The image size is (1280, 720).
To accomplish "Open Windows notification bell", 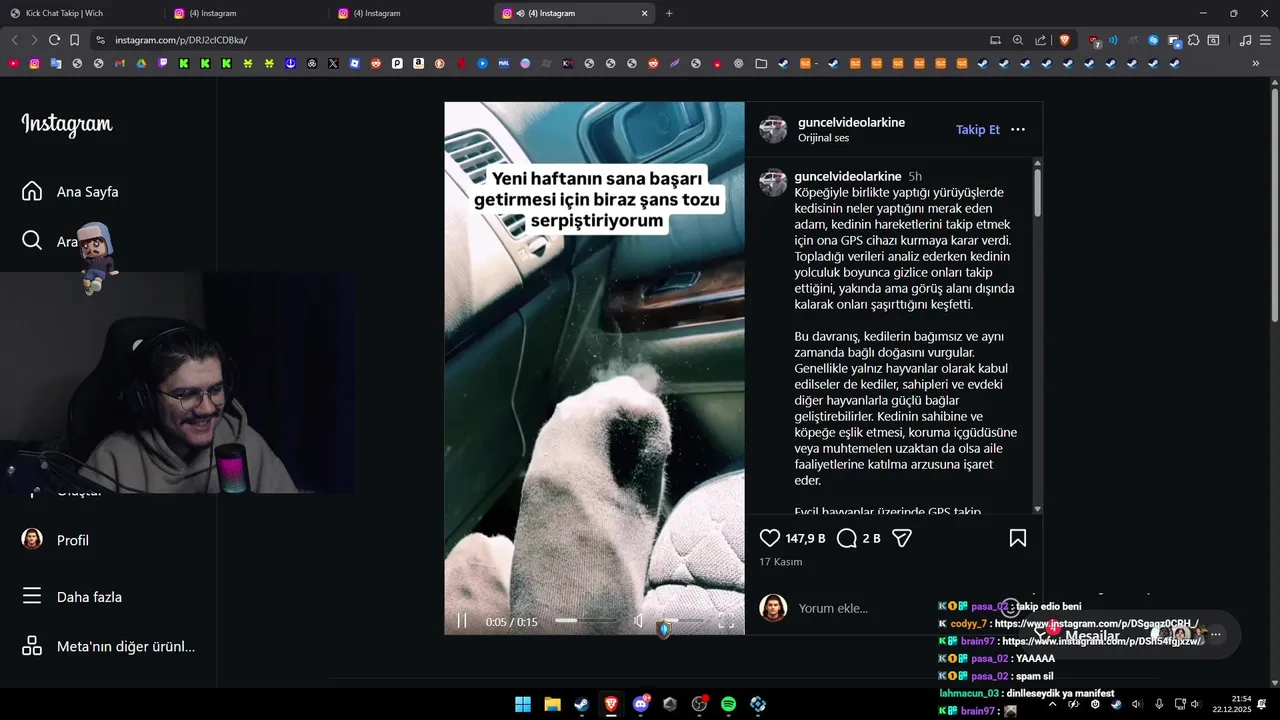I will (1262, 704).
